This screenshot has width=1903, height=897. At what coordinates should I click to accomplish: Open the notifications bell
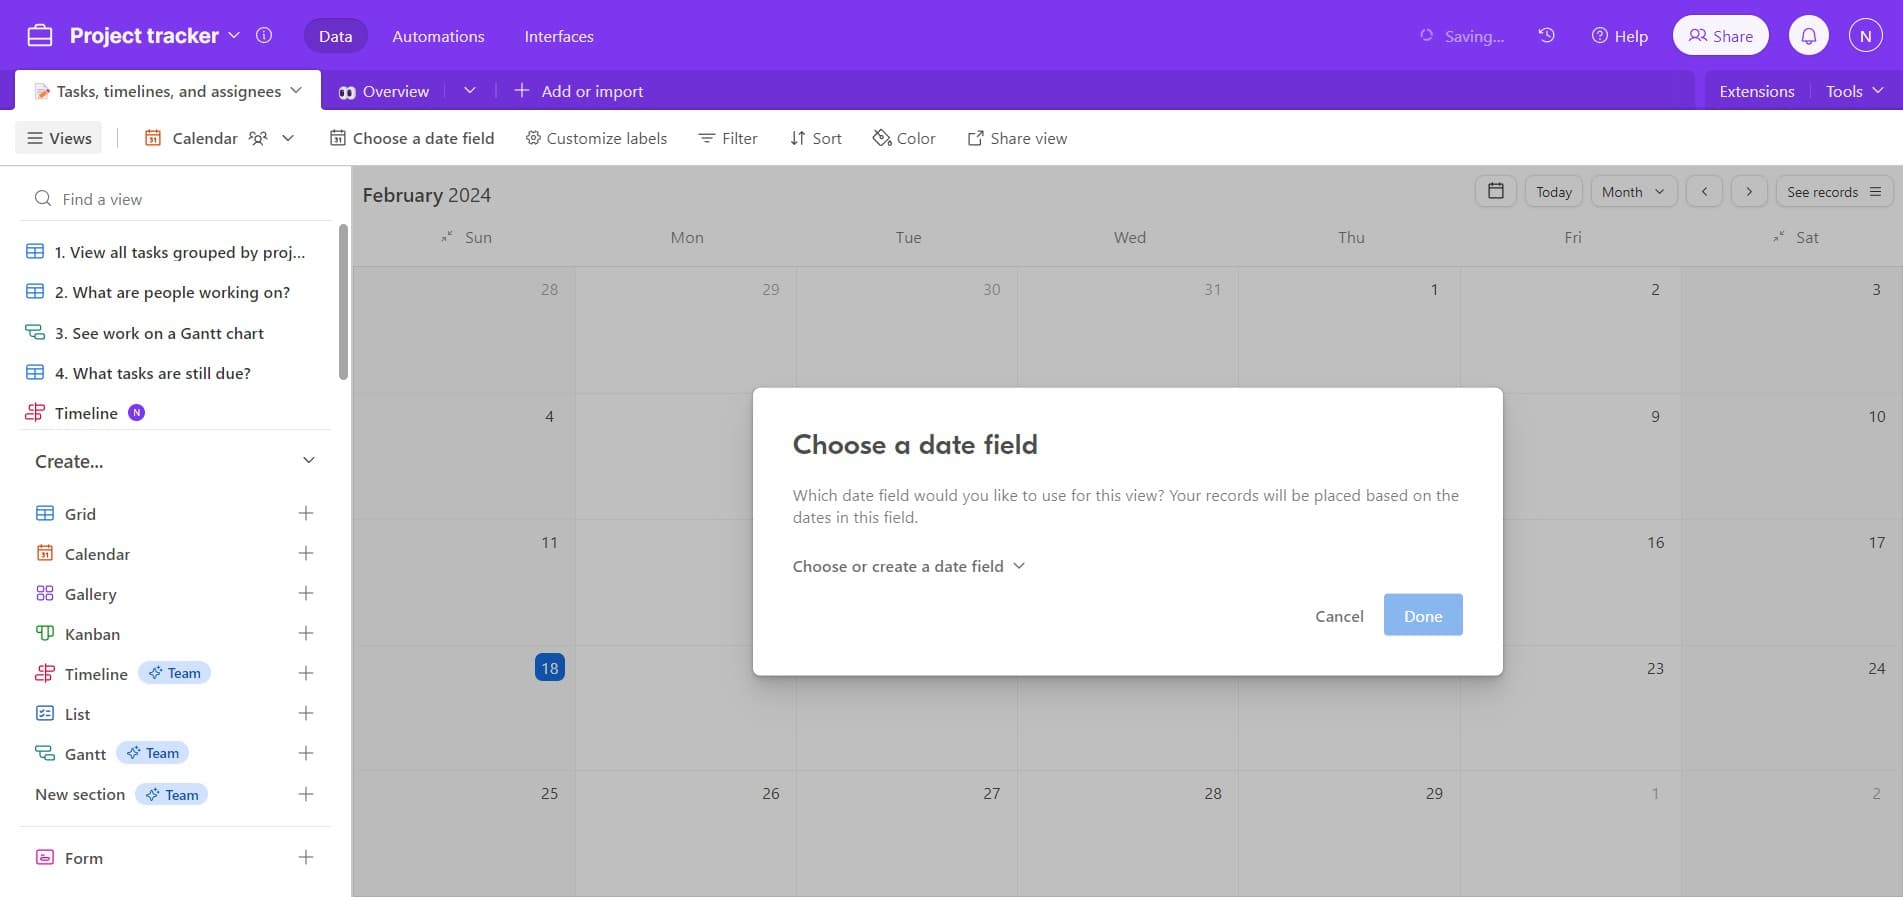click(x=1808, y=35)
